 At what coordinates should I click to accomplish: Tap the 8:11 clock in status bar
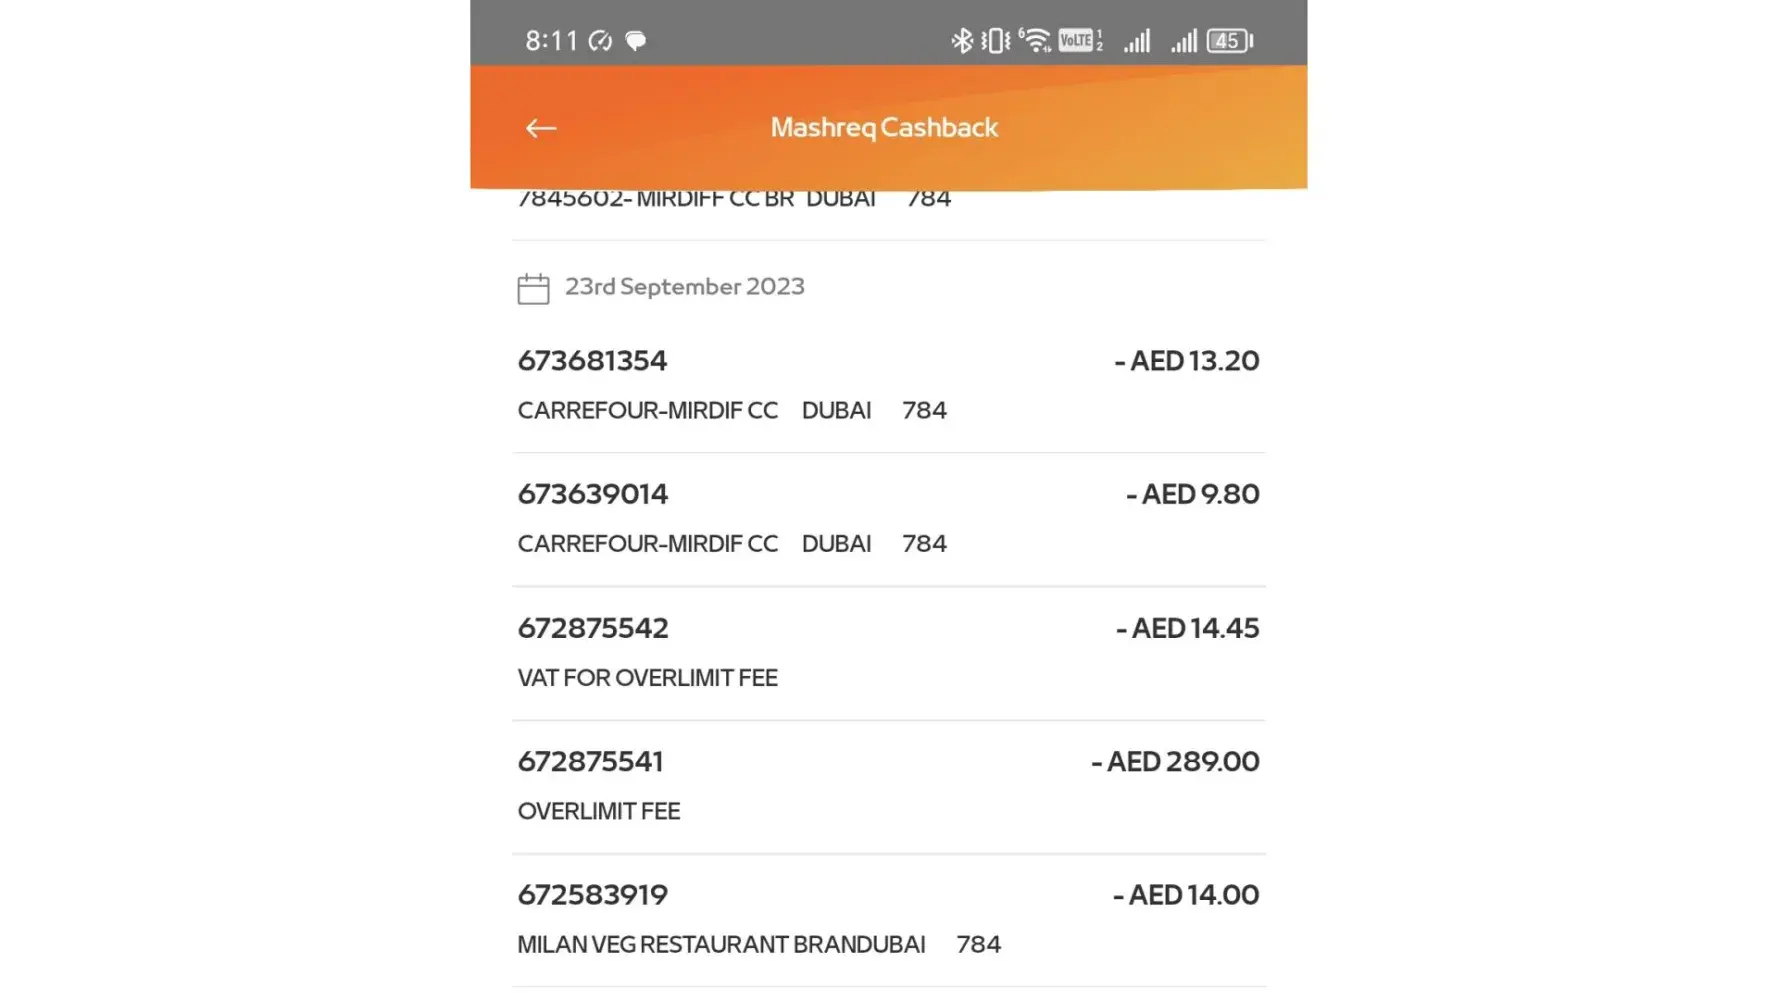pyautogui.click(x=551, y=41)
